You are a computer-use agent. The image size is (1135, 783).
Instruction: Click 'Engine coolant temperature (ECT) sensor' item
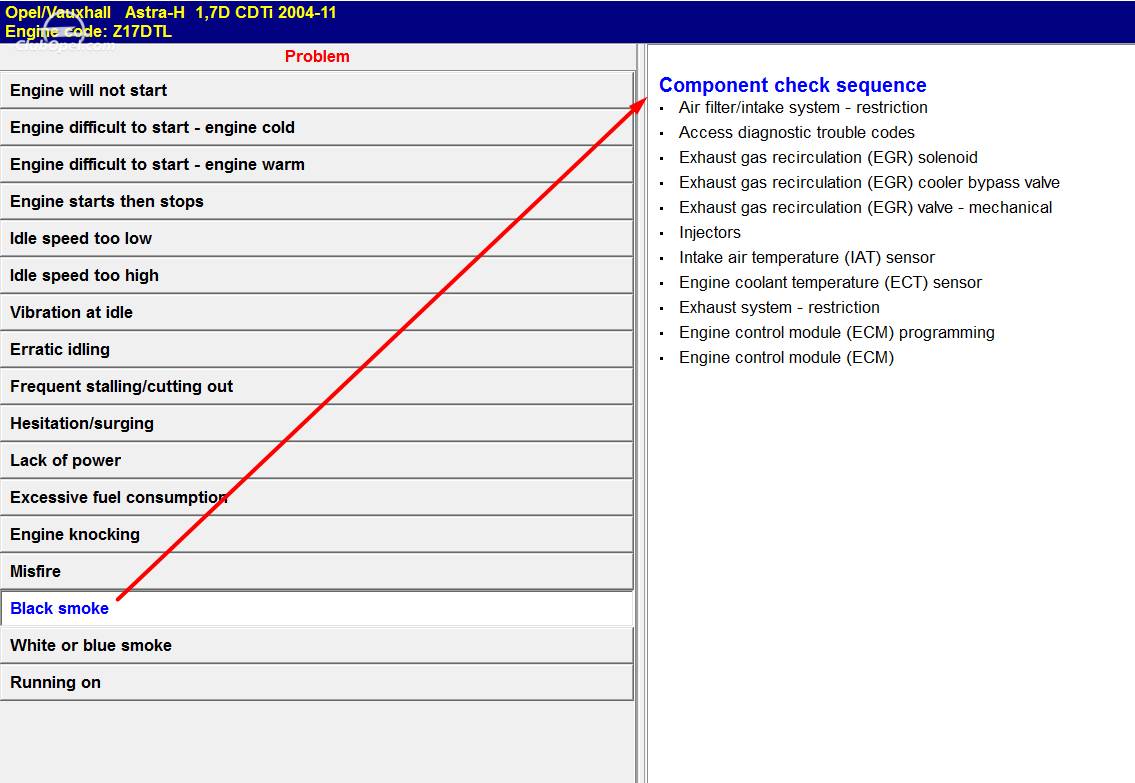click(x=830, y=282)
